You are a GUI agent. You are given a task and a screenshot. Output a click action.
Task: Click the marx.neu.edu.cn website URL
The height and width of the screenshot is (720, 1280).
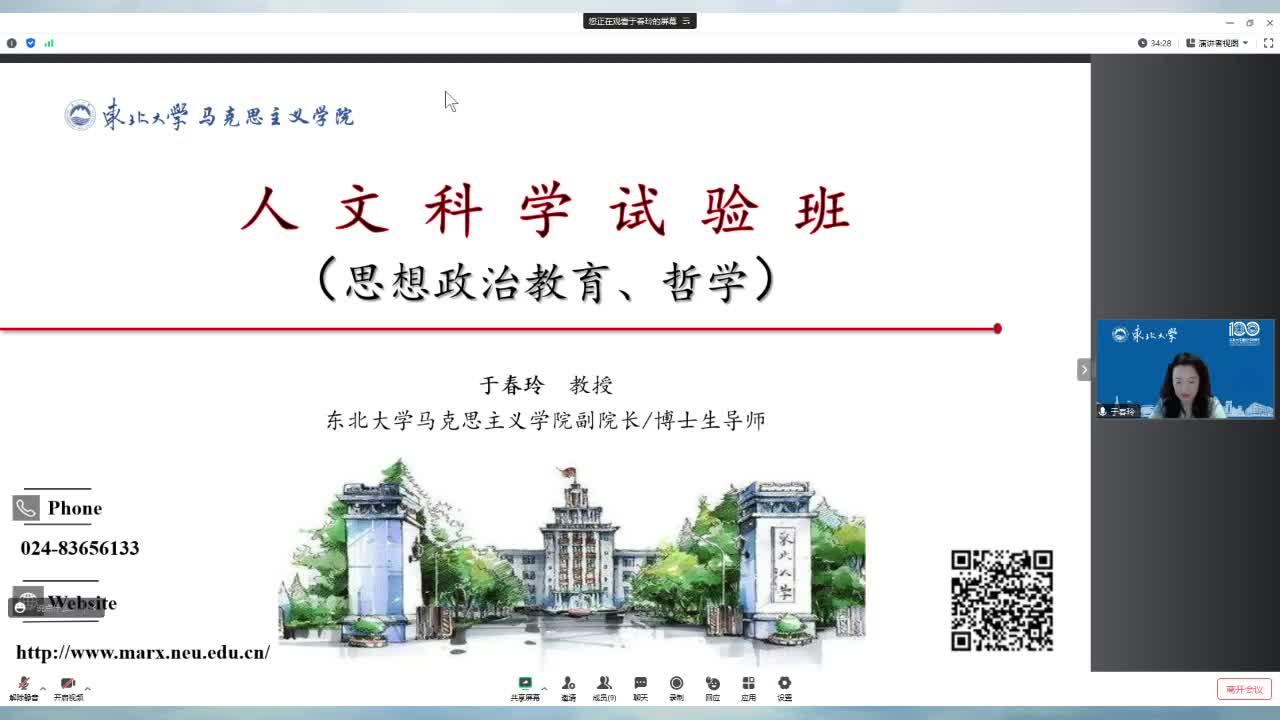pos(143,653)
